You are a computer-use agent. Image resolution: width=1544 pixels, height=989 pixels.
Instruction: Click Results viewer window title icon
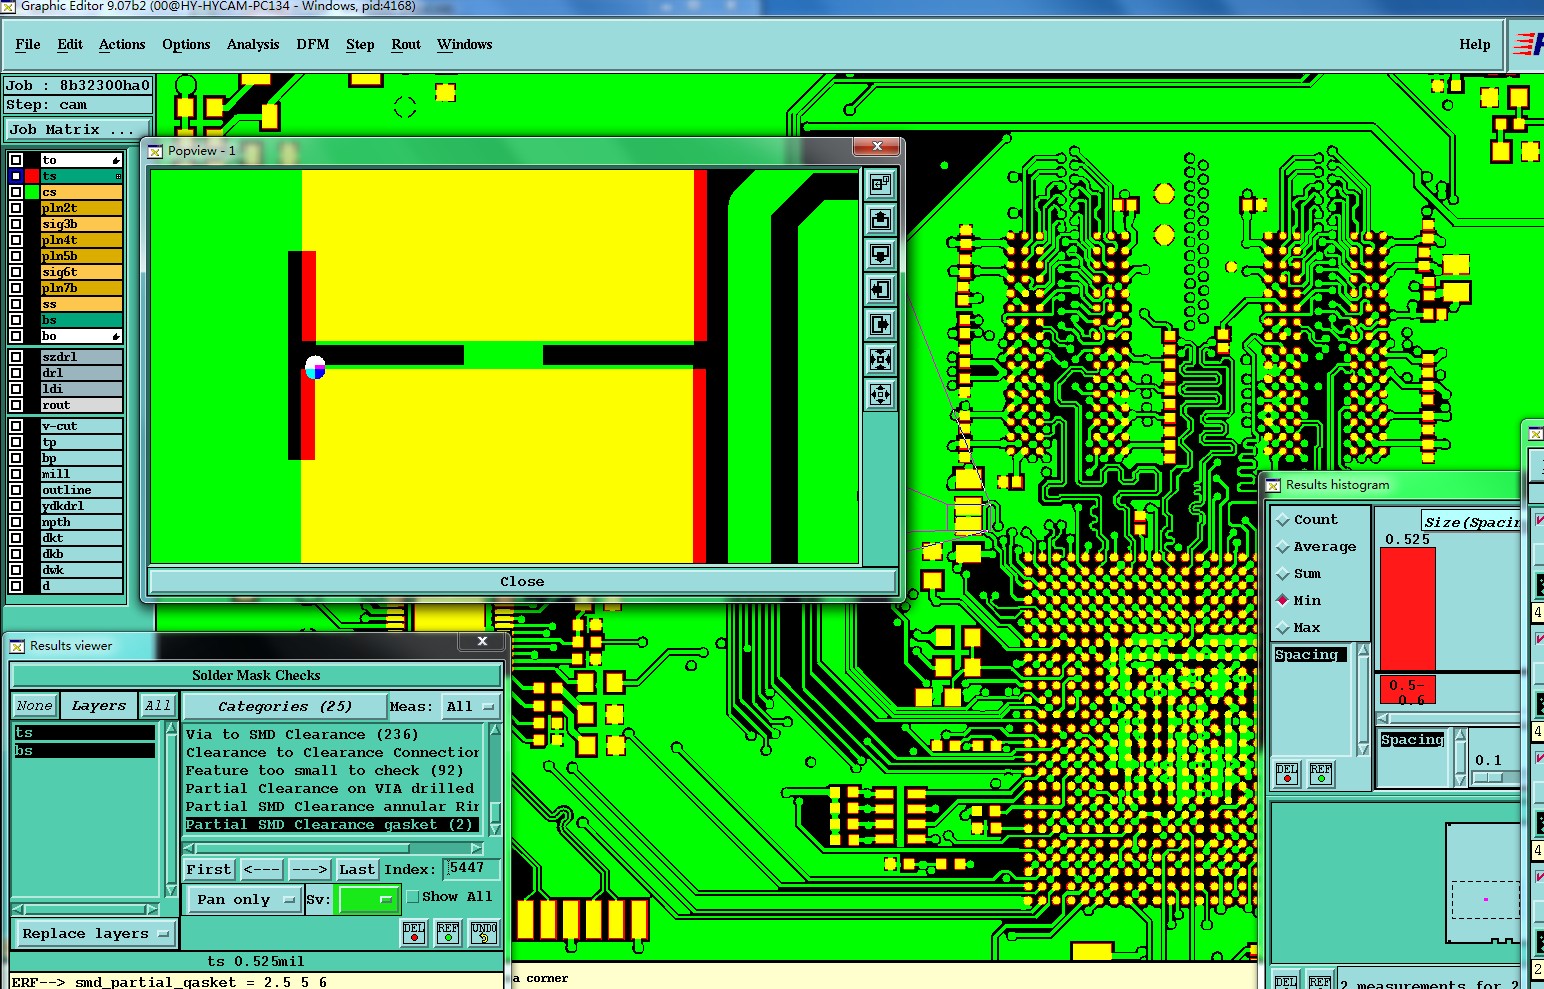[x=17, y=646]
